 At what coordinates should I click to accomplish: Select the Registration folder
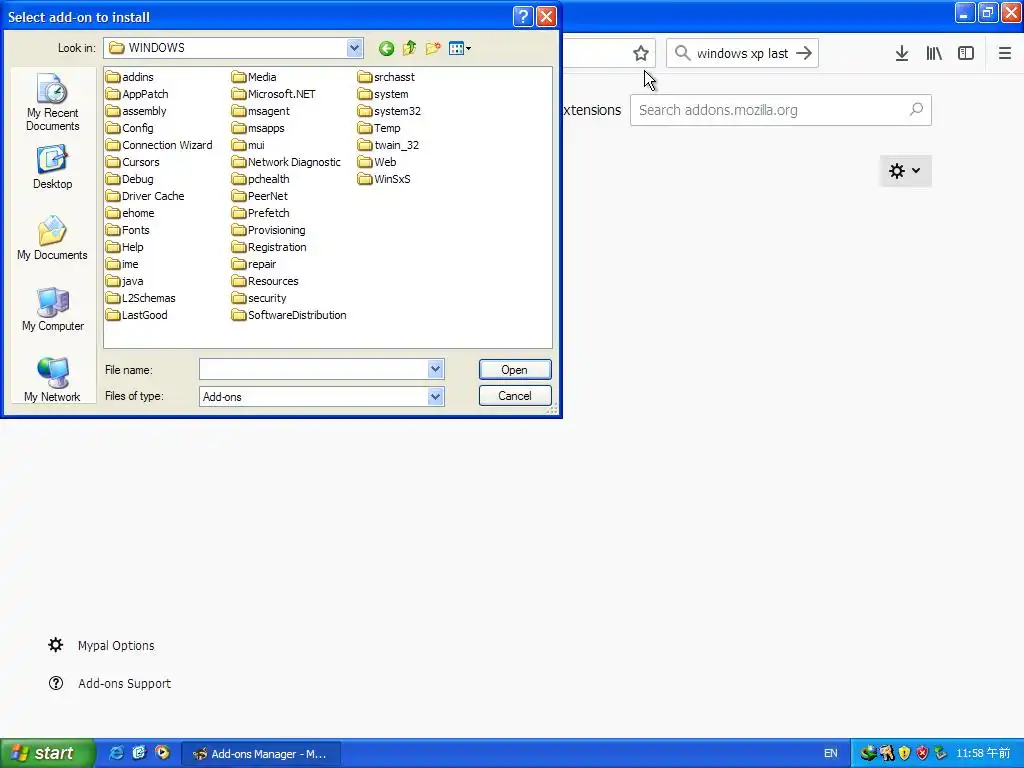269,247
